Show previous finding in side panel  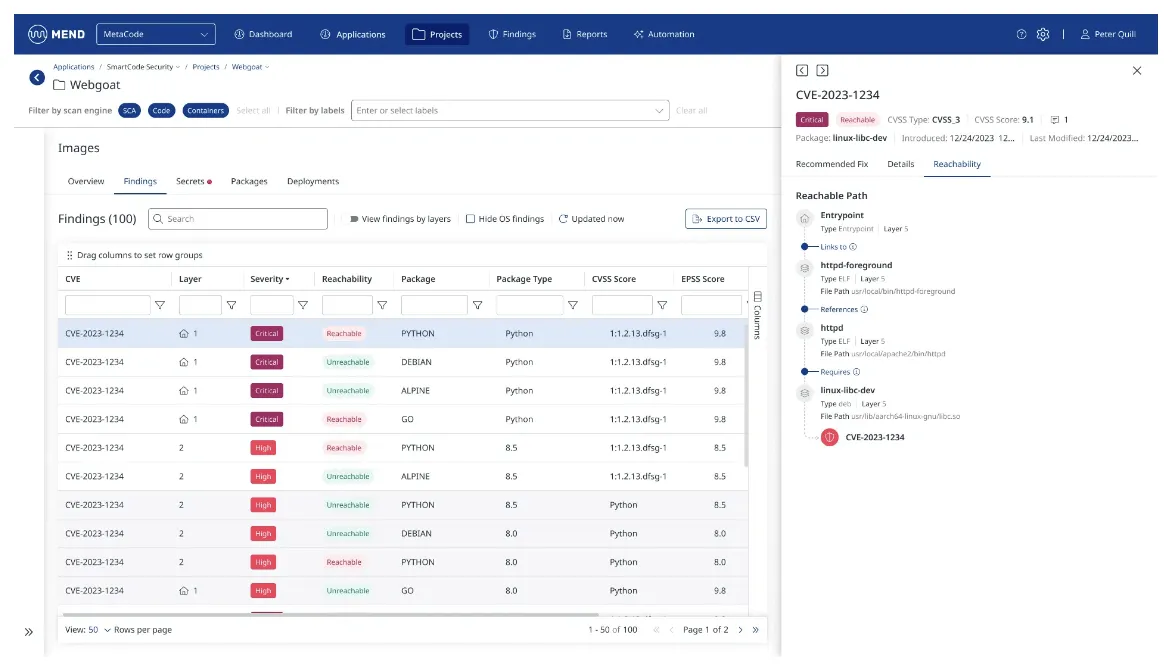(x=802, y=70)
